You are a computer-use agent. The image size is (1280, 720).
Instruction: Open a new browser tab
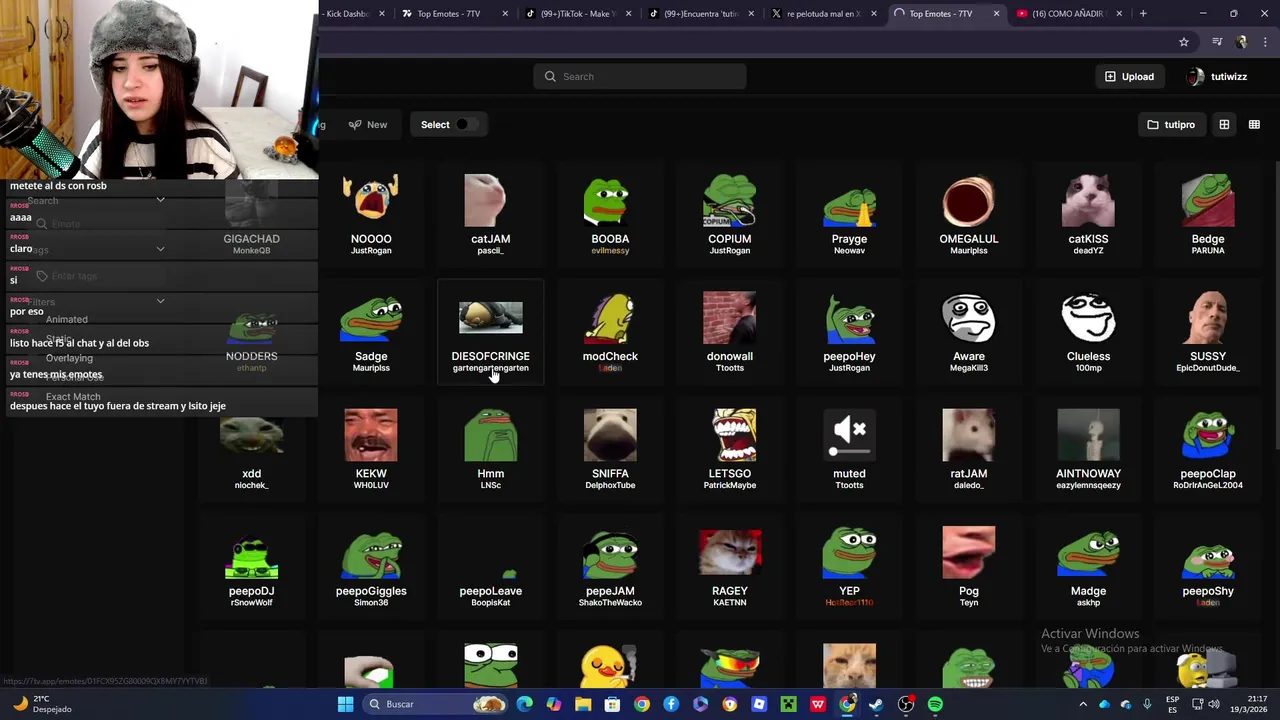[x=1143, y=14]
